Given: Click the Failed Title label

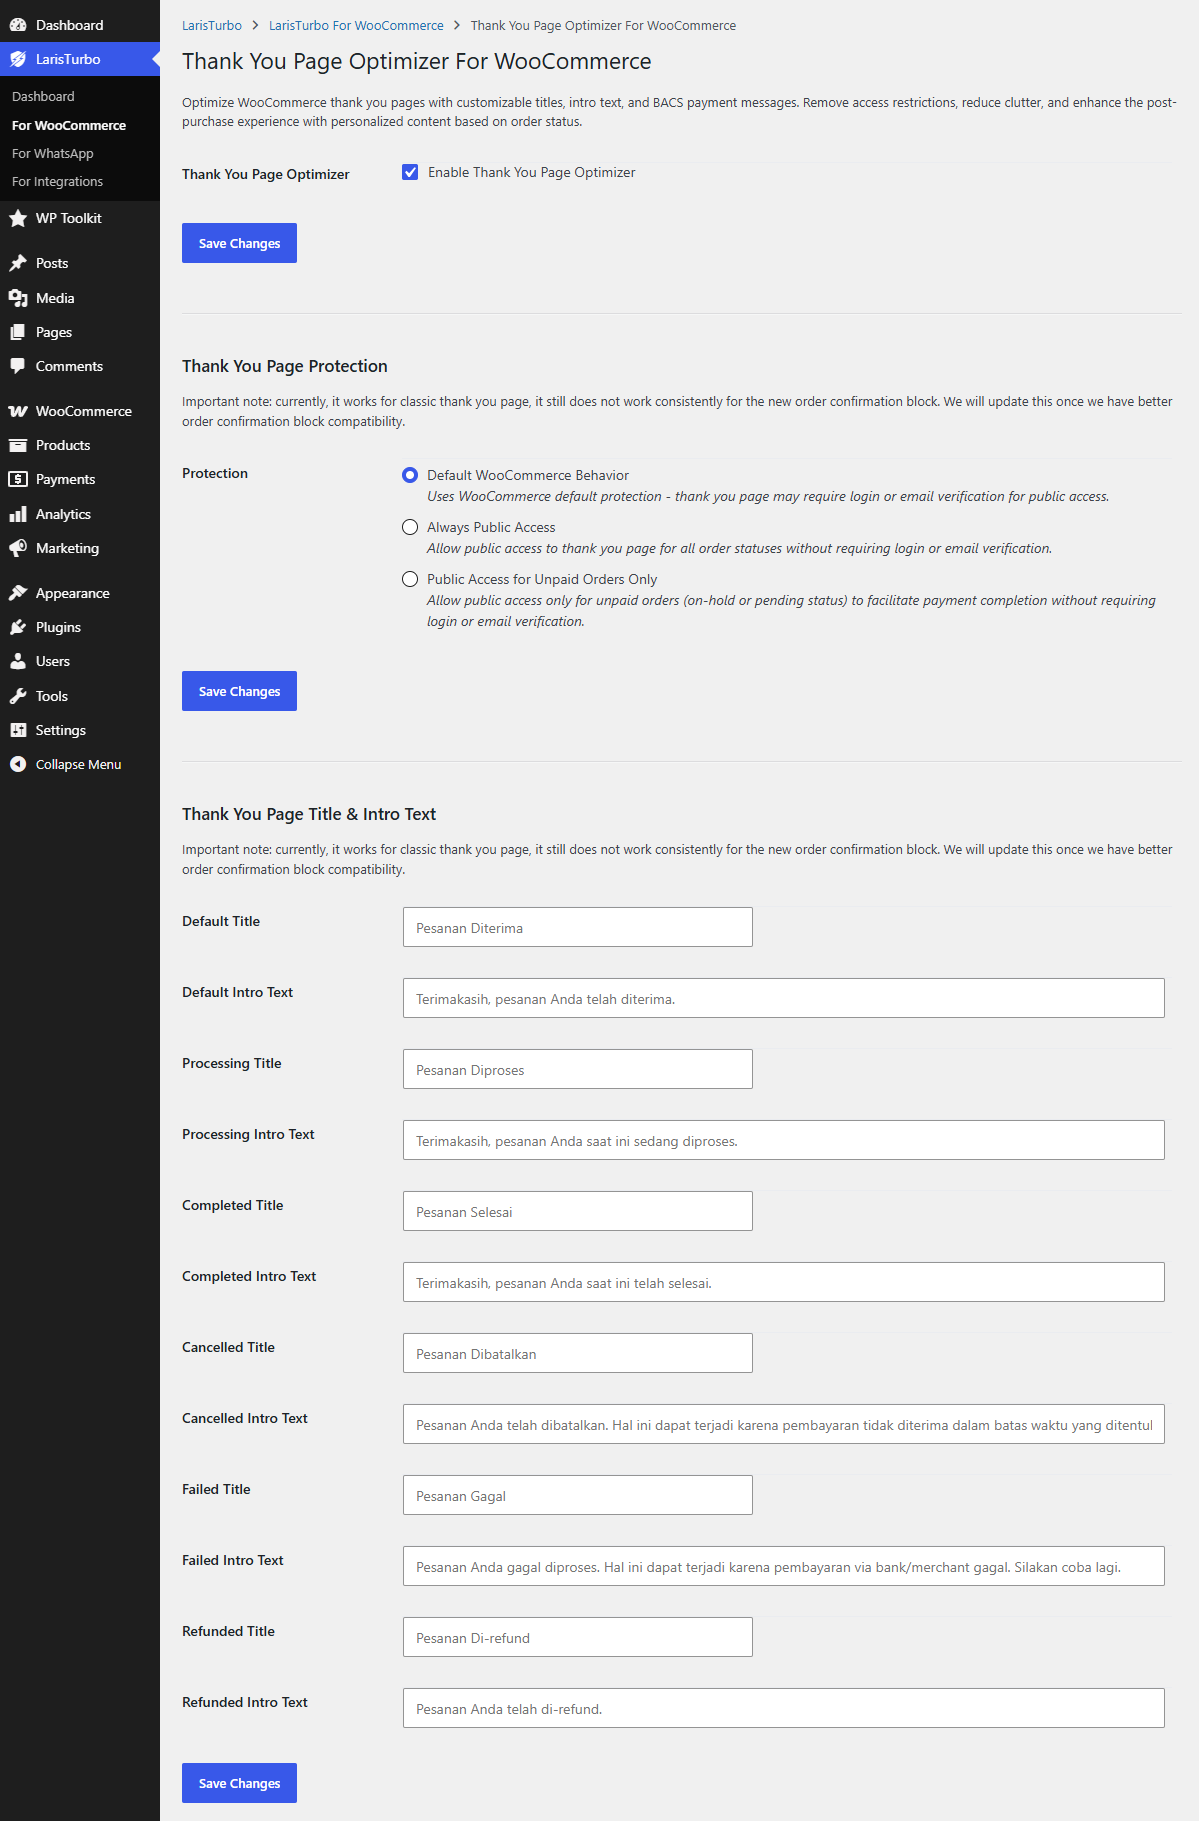Looking at the screenshot, I should [x=216, y=1489].
